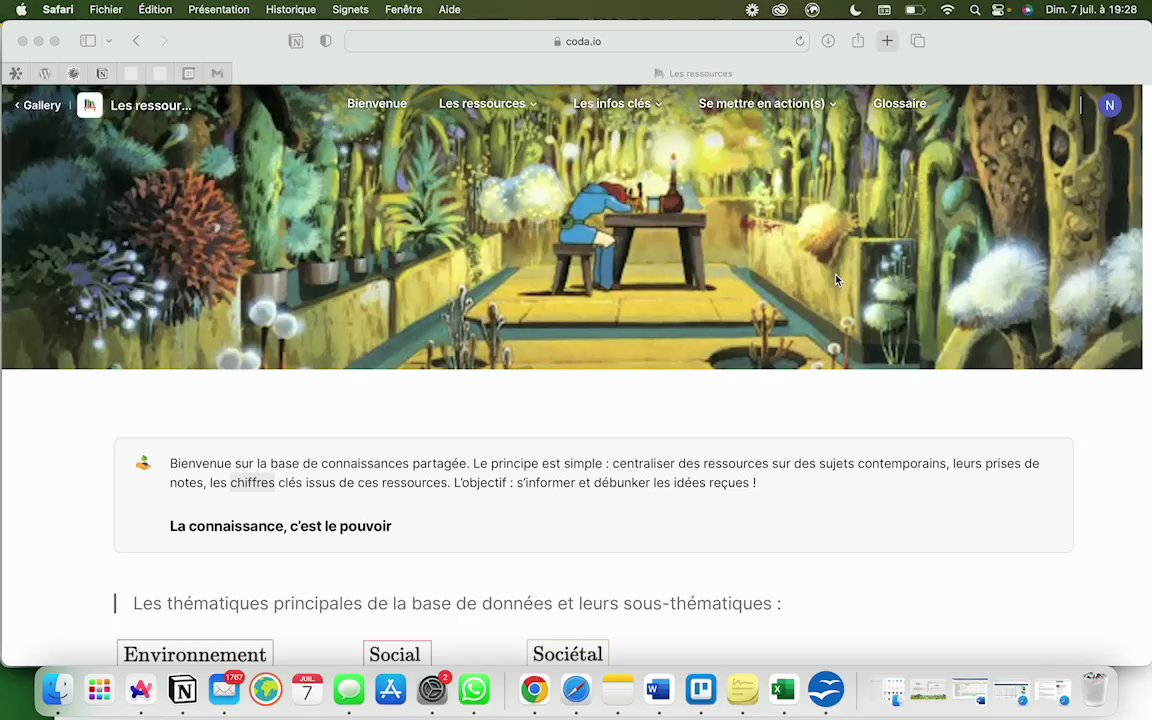Screen dimensions: 1152x720
Task: Select the Les ressources tab
Action: [692, 73]
